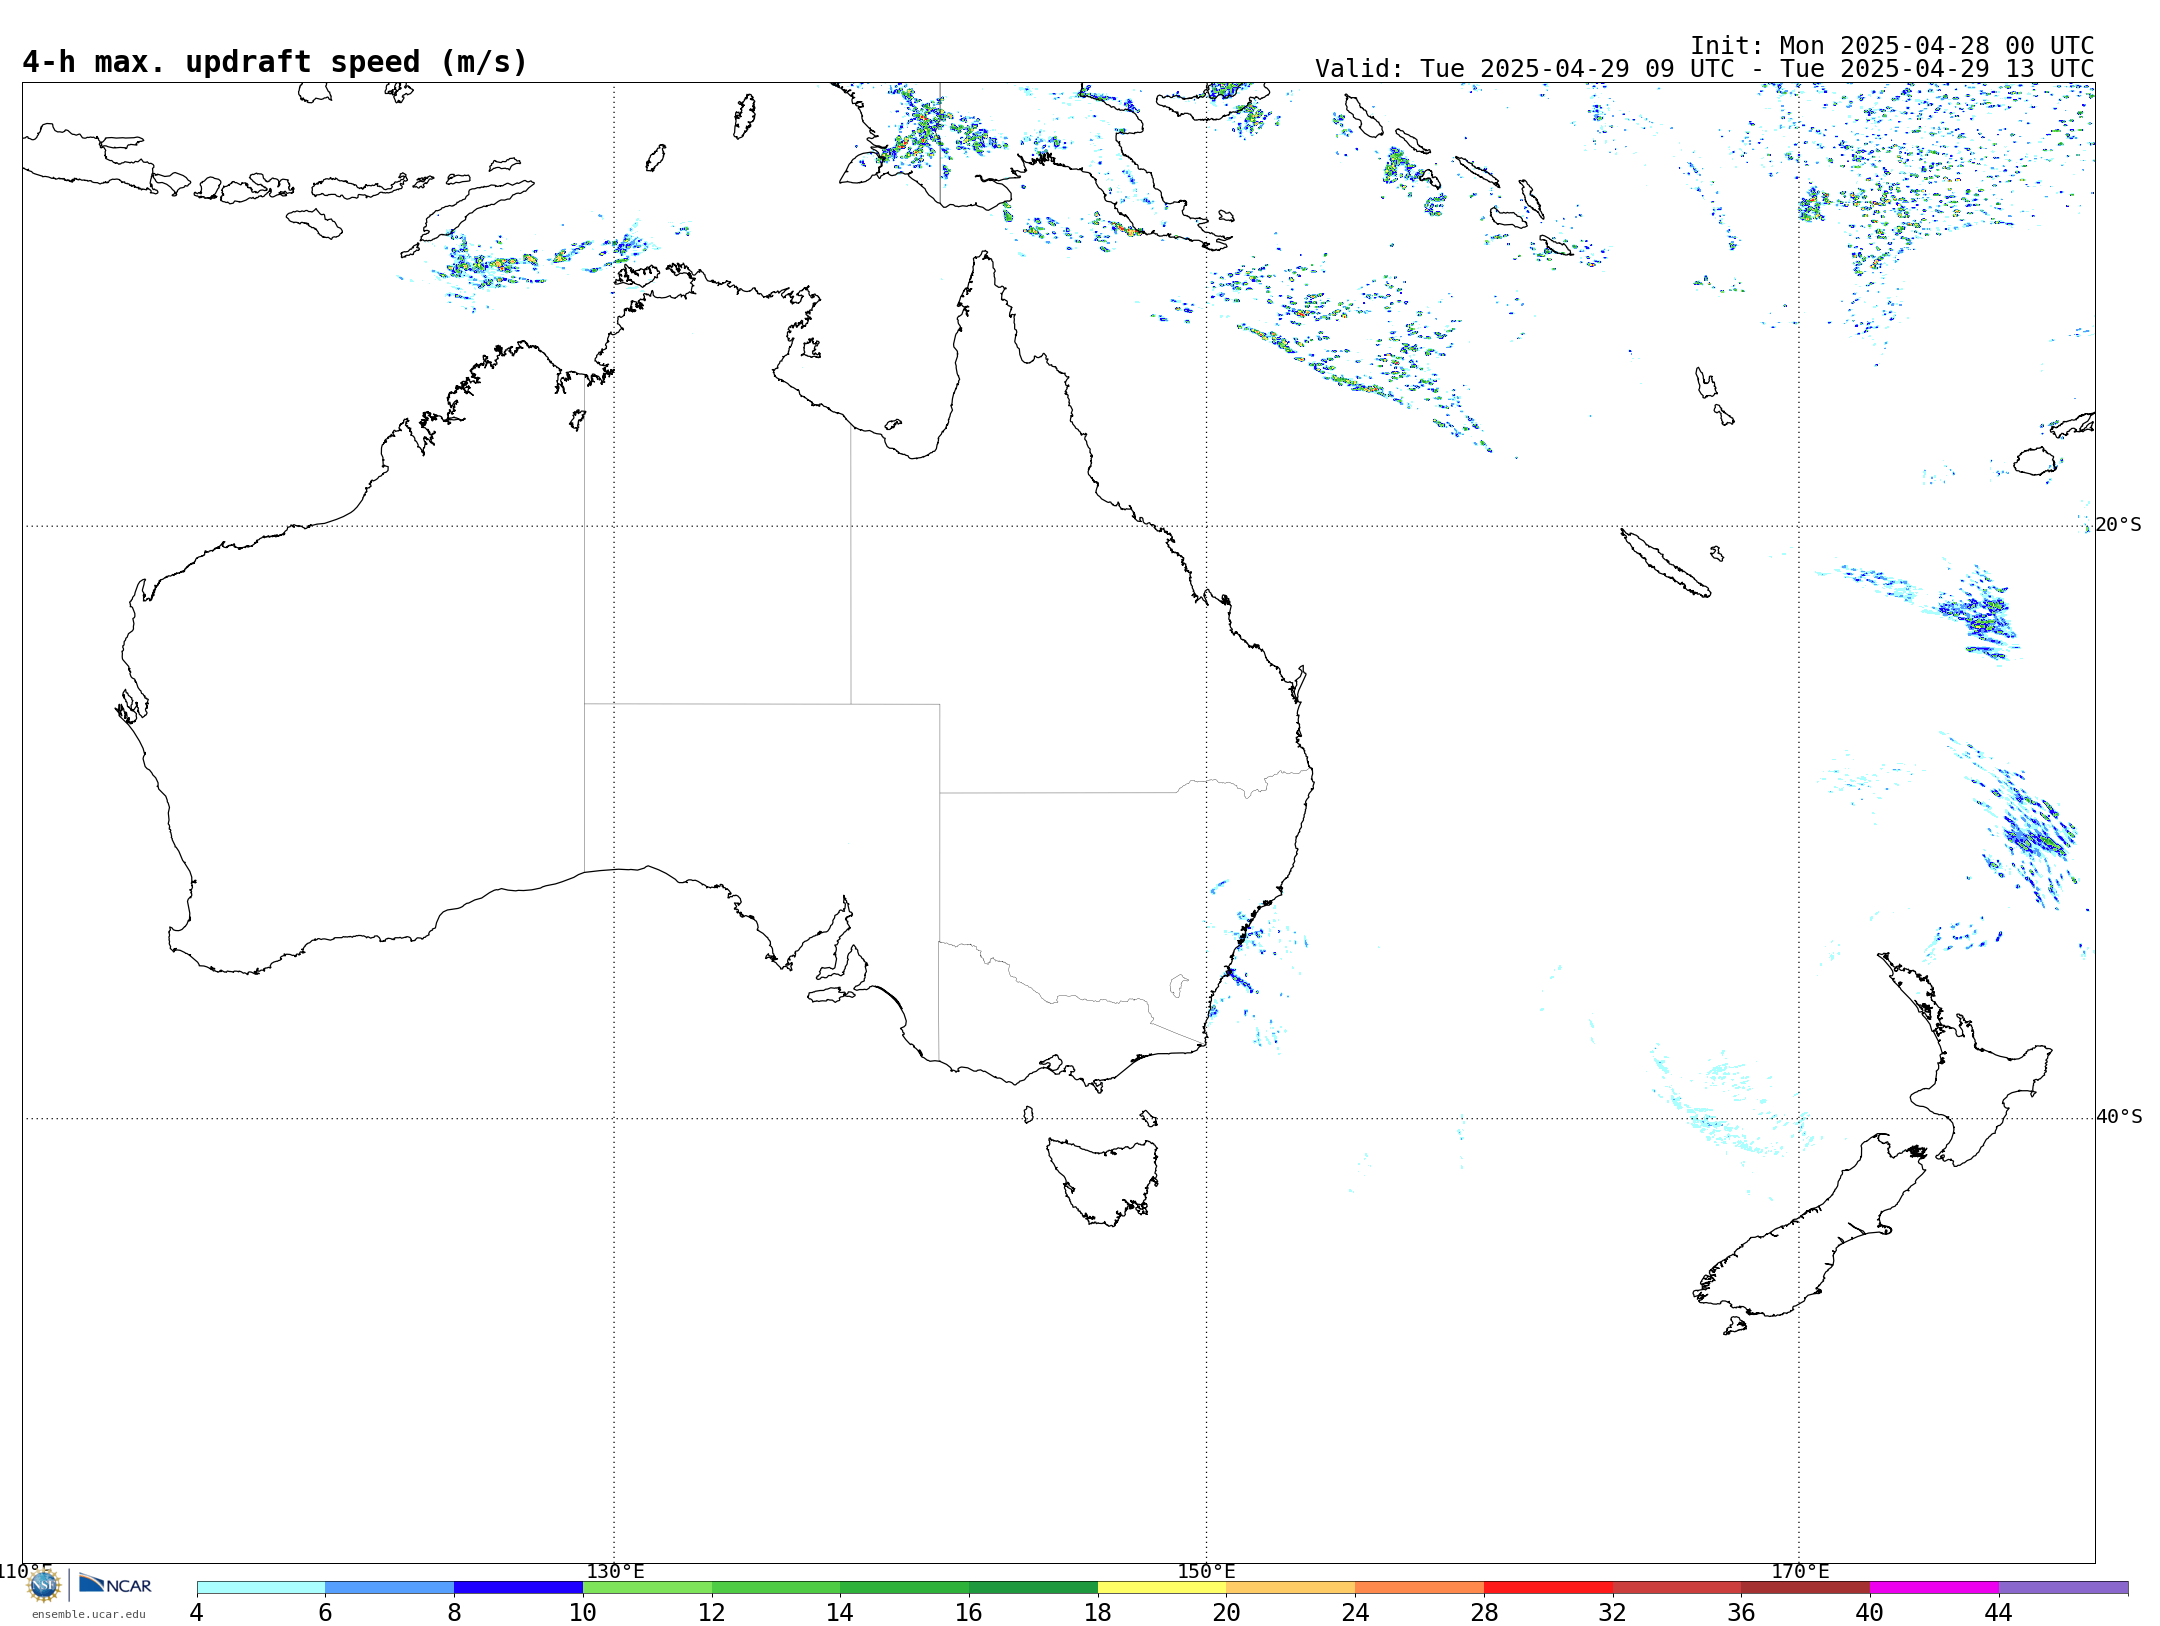Click the colorbar label '28'
Viewport: 2160px width, 1626px height.
(x=1484, y=1612)
